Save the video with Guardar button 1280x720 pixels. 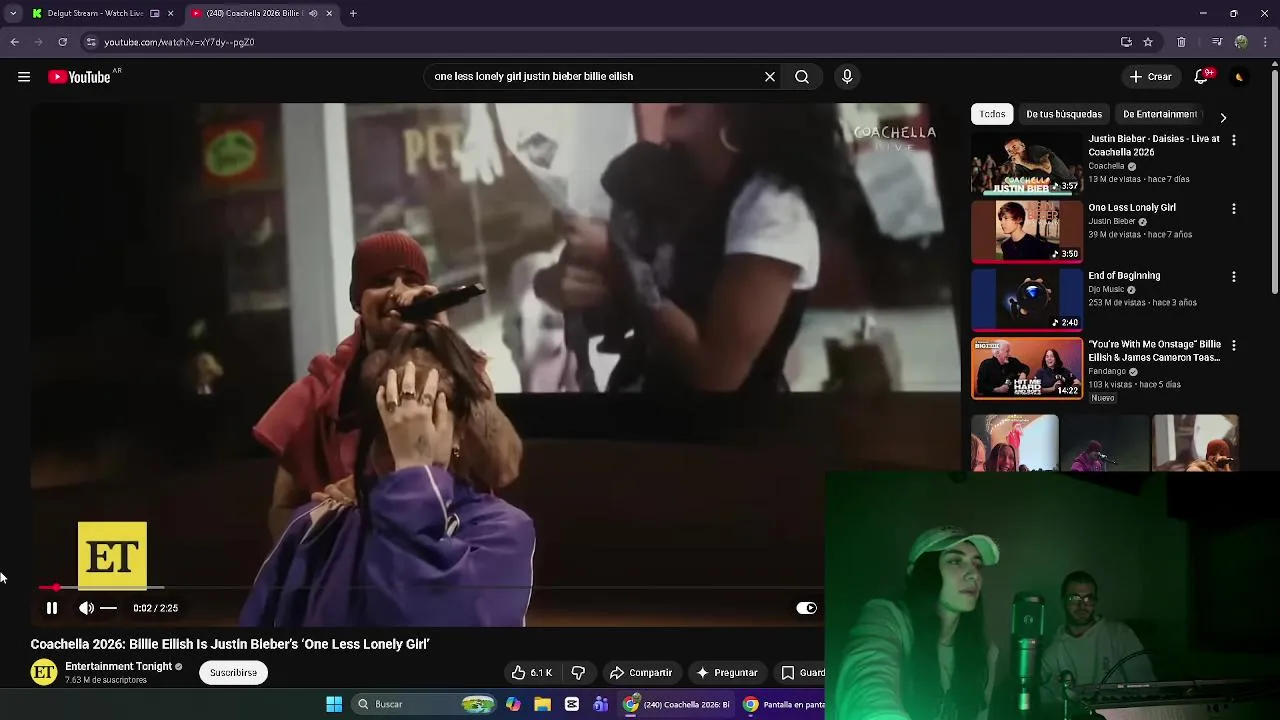[801, 673]
